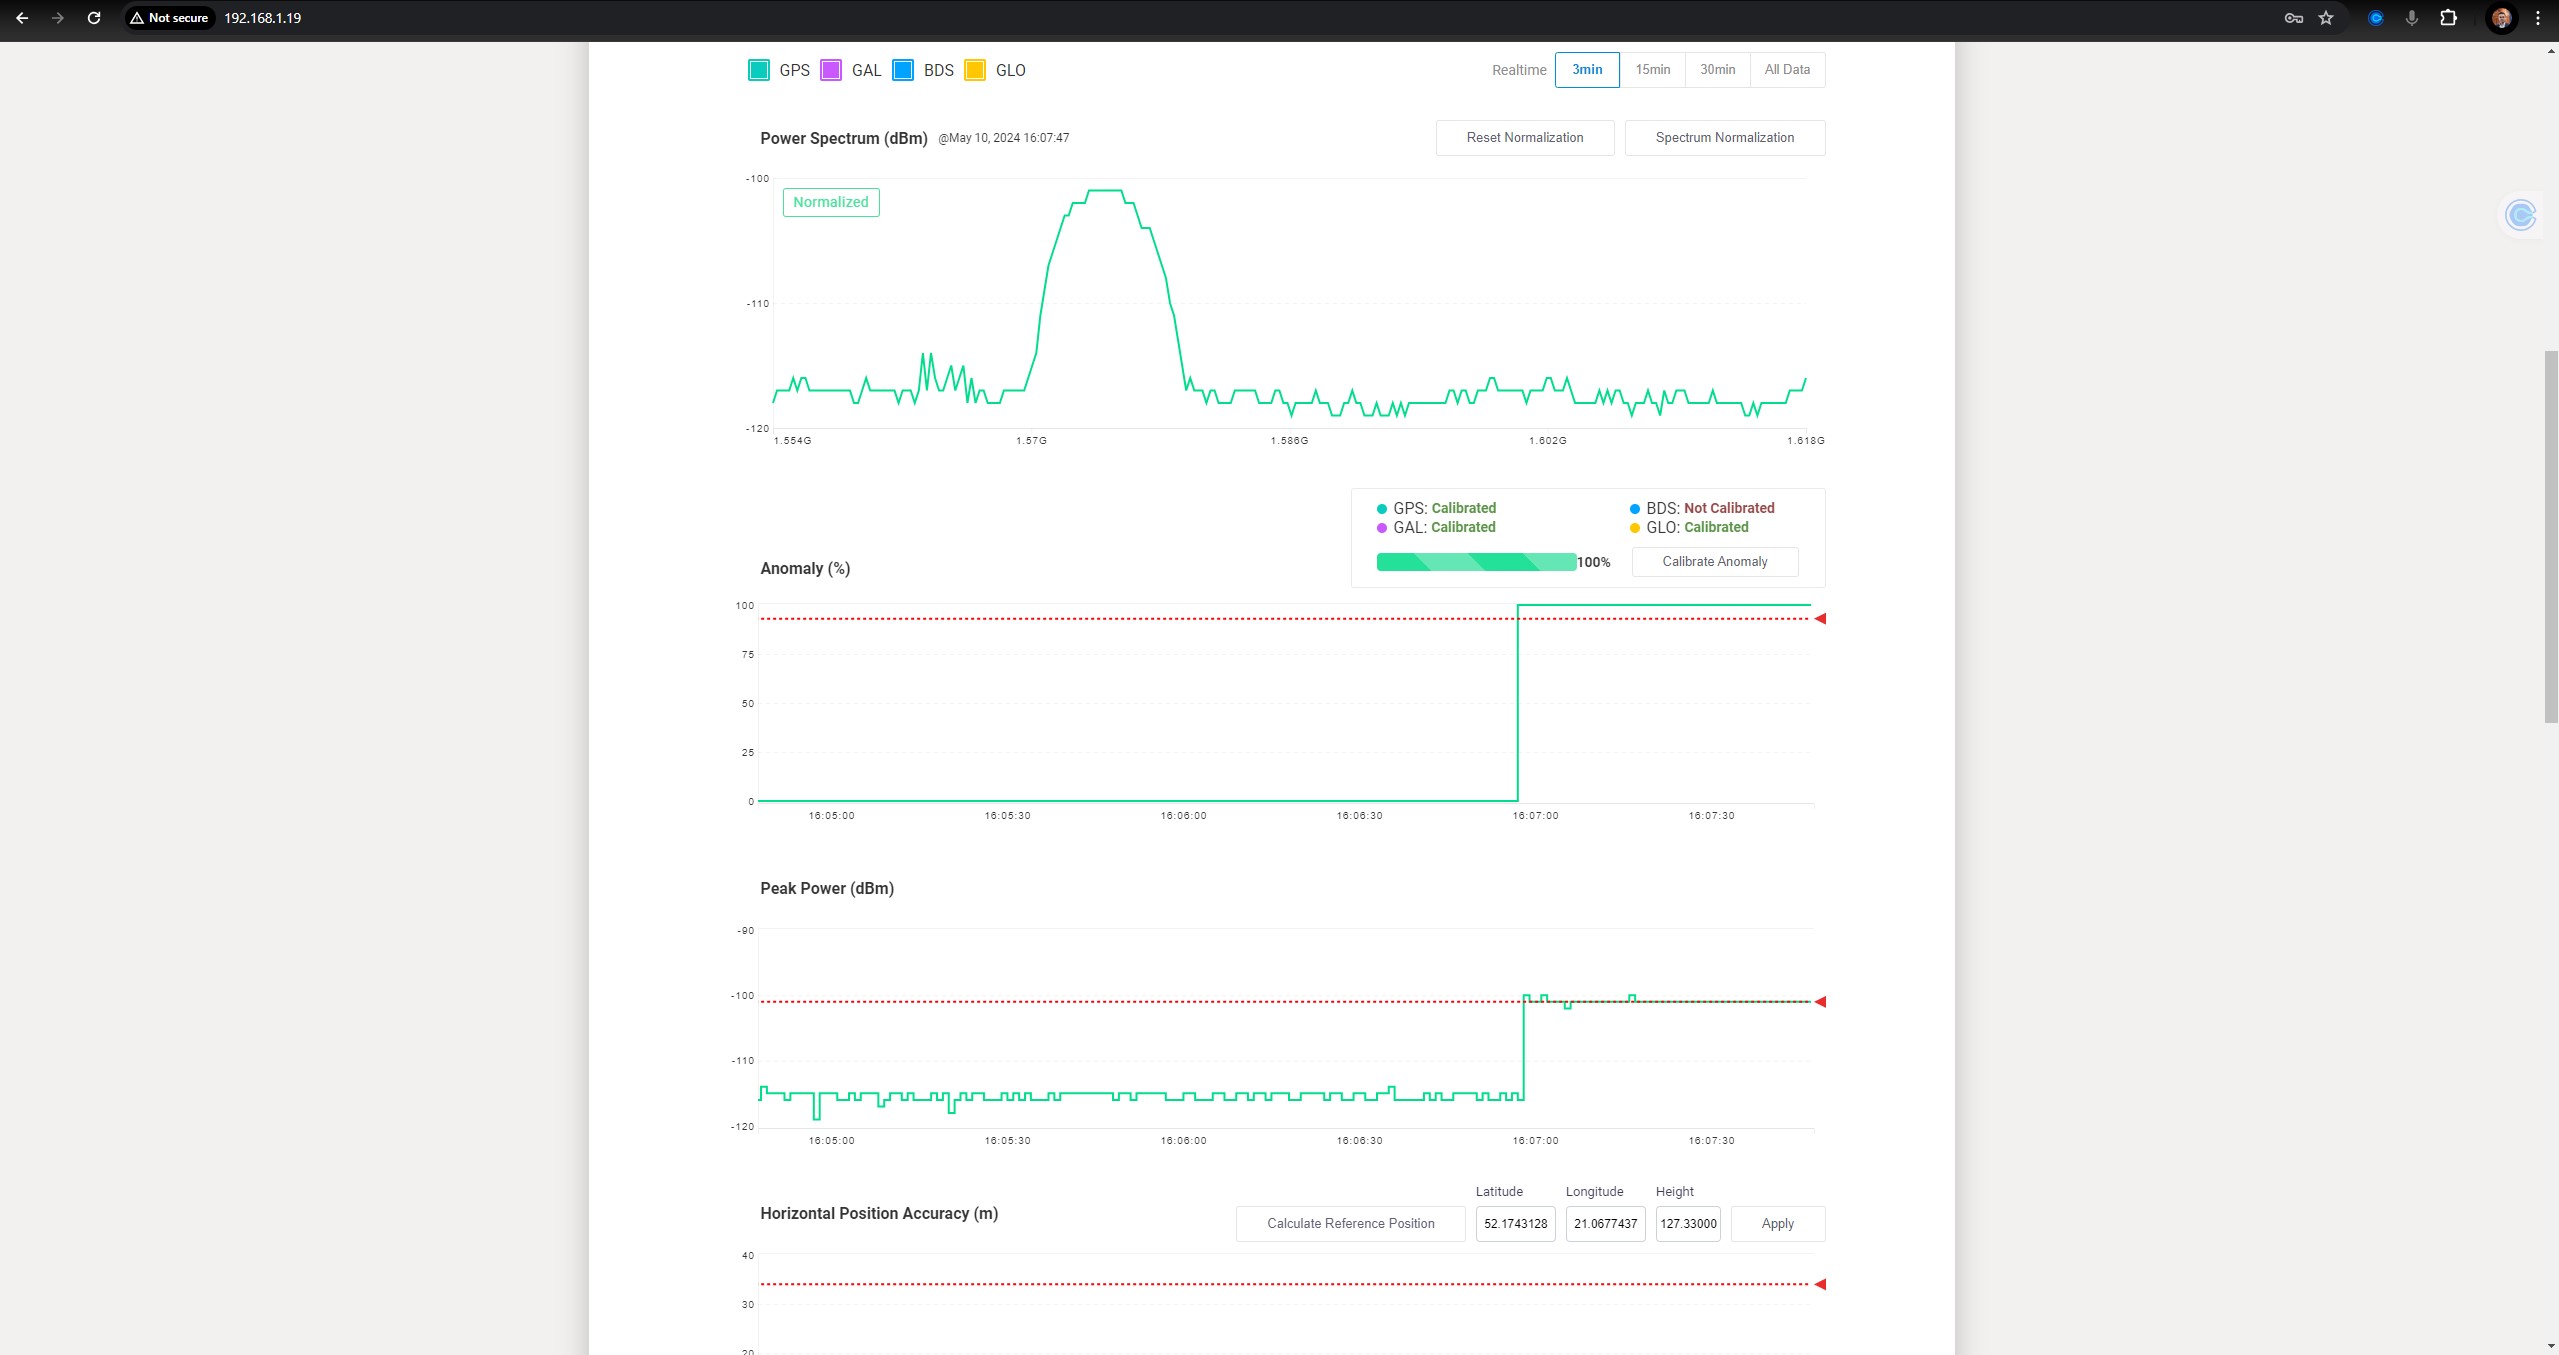Image resolution: width=2559 pixels, height=1355 pixels.
Task: Bookmark page with star icon
Action: (x=2326, y=18)
